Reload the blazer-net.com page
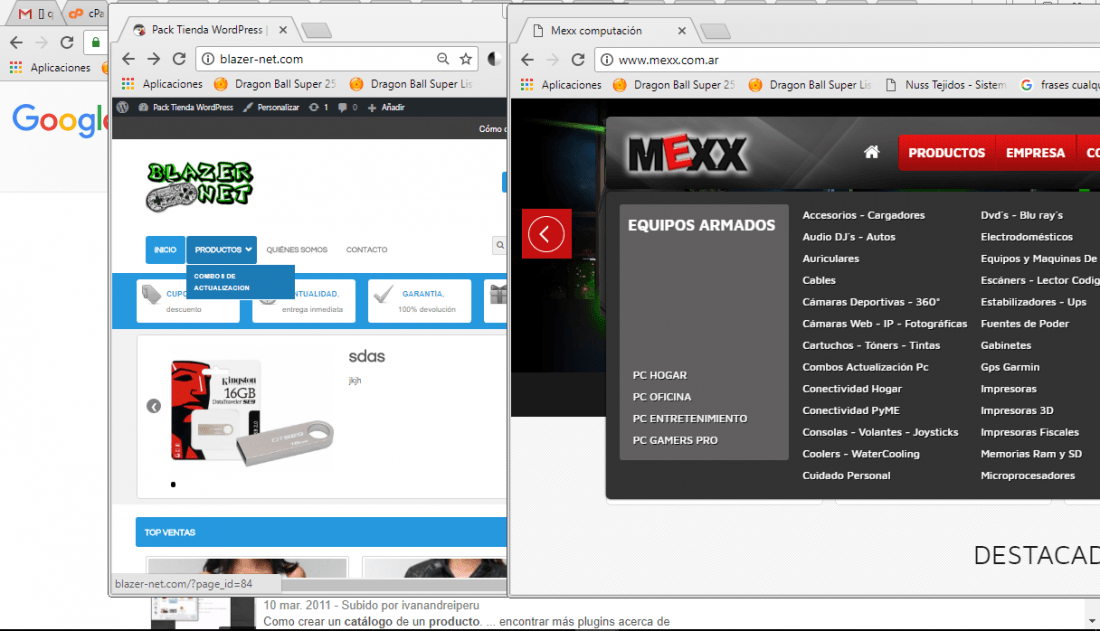Screen dimensions: 1100x631 tap(180, 59)
